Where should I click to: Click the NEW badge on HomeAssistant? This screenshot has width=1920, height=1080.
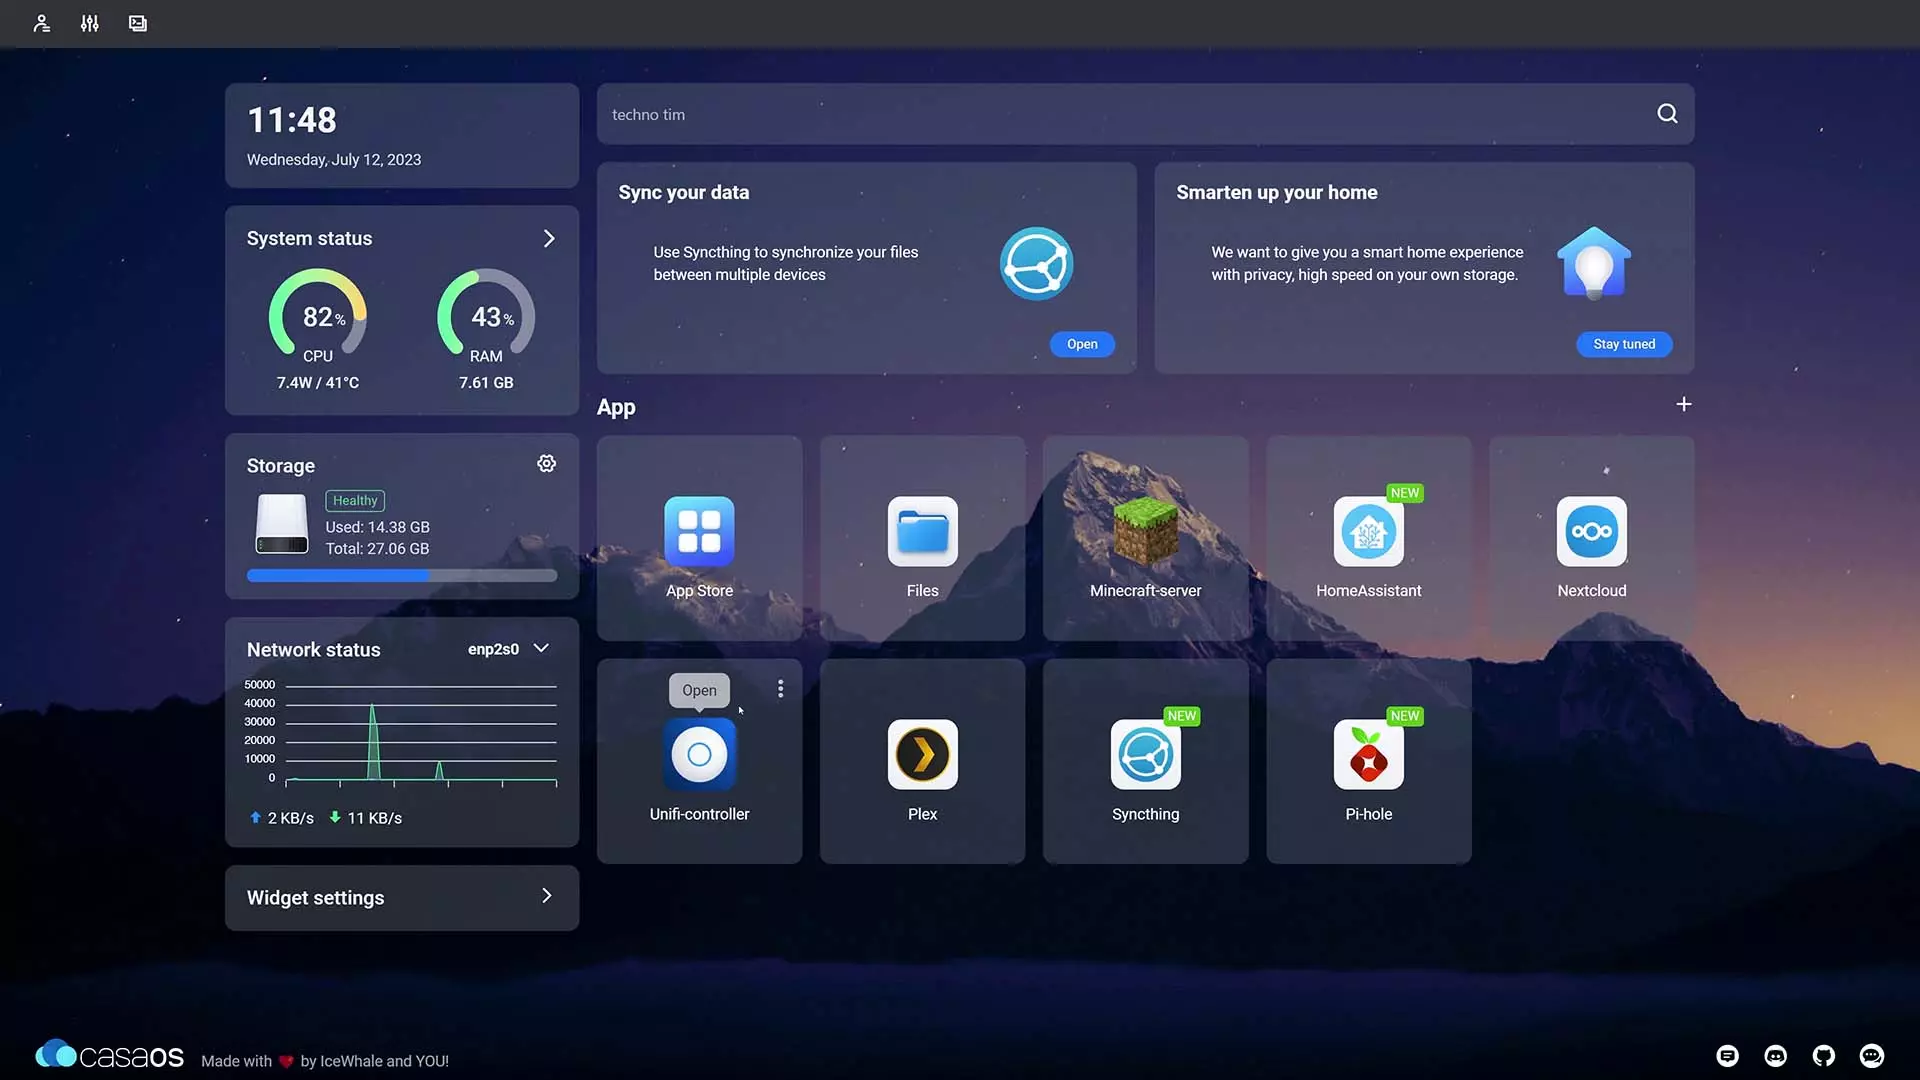click(x=1405, y=493)
